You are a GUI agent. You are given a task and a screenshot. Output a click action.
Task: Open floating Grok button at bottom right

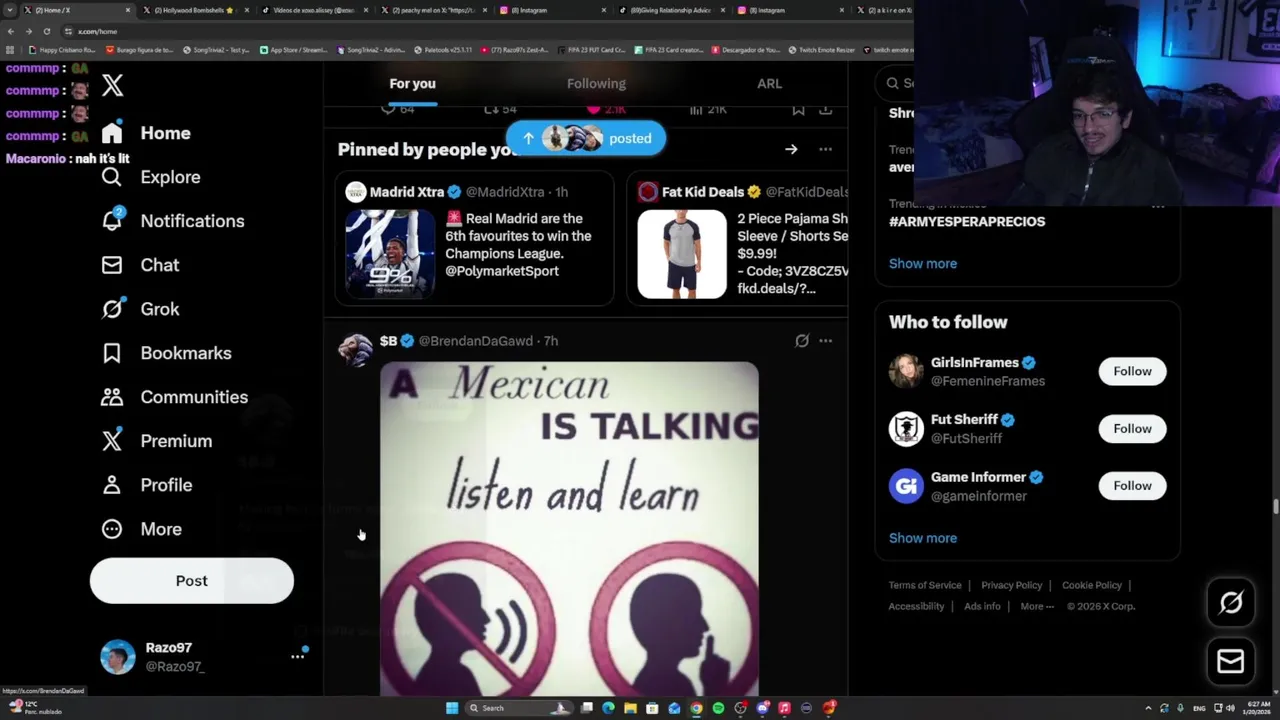pos(1231,602)
